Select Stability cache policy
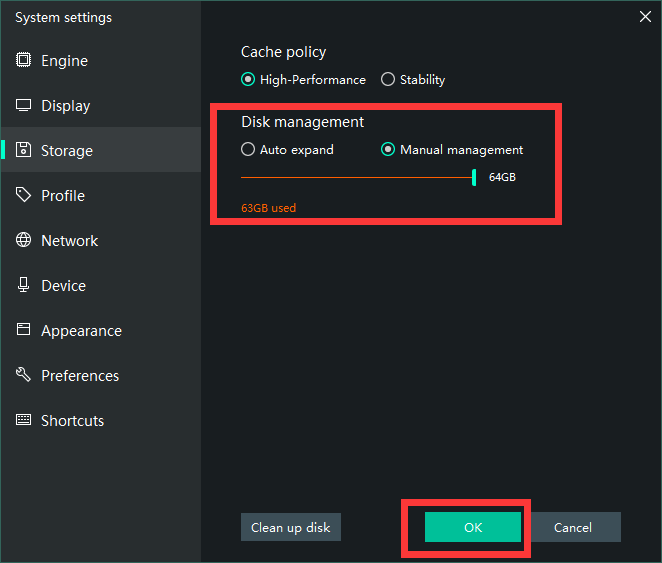This screenshot has width=662, height=563. coord(388,80)
